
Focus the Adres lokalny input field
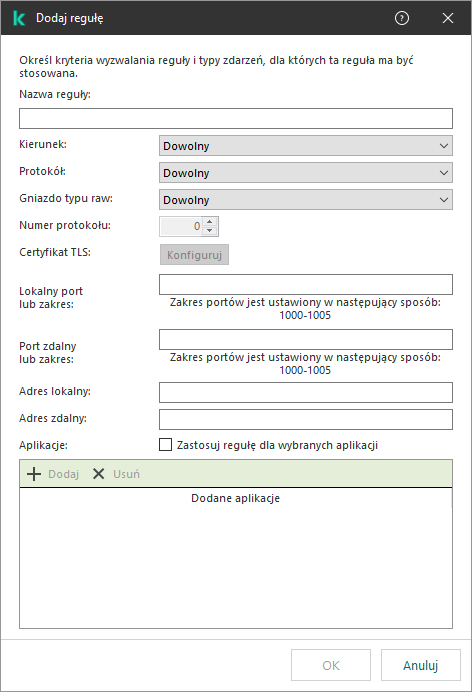(x=306, y=392)
